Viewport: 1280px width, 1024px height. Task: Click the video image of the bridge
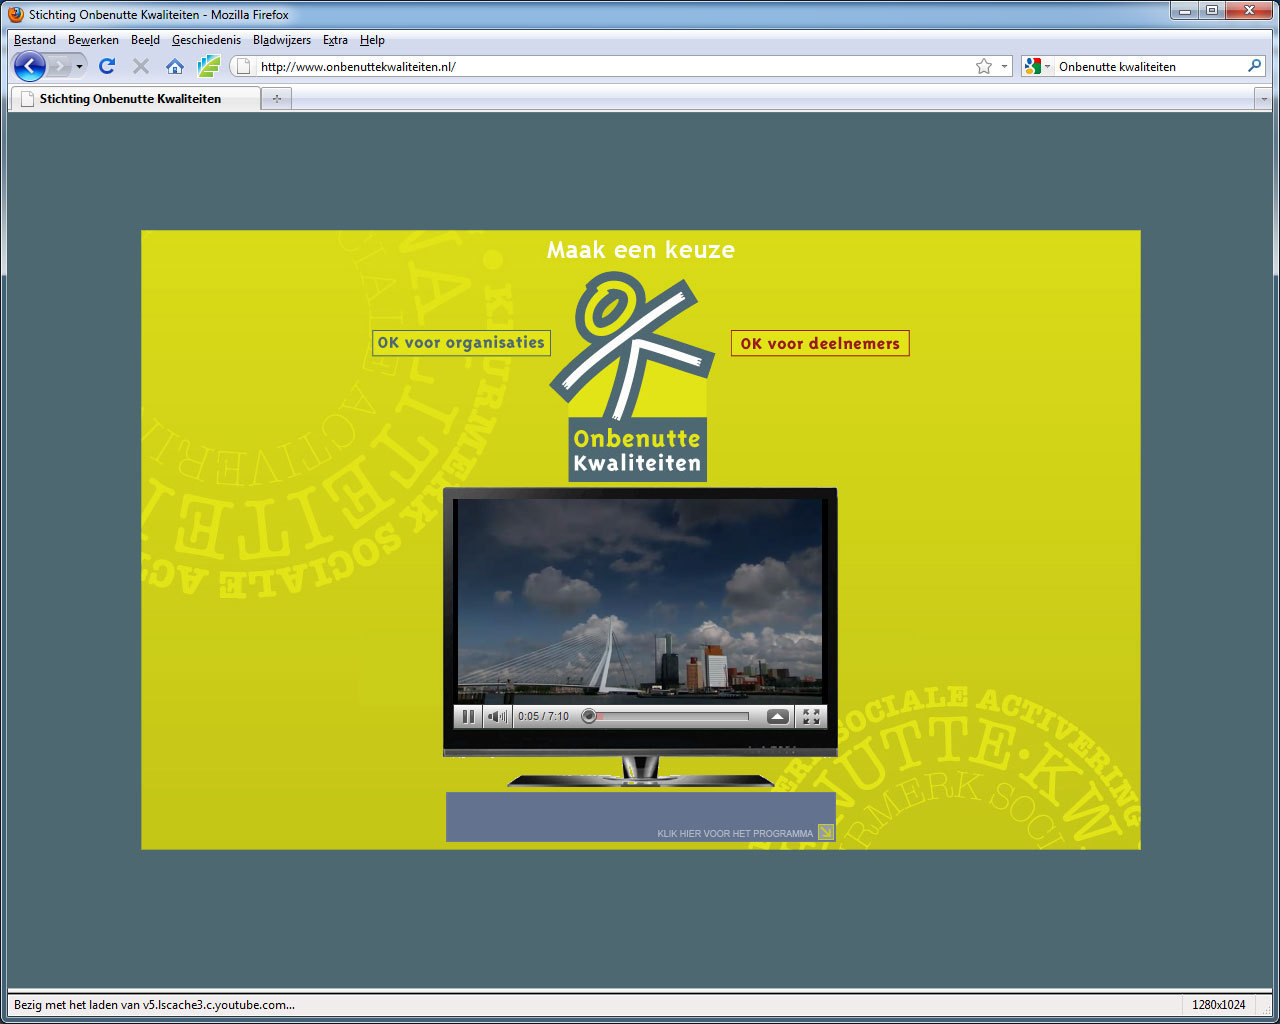(x=640, y=600)
